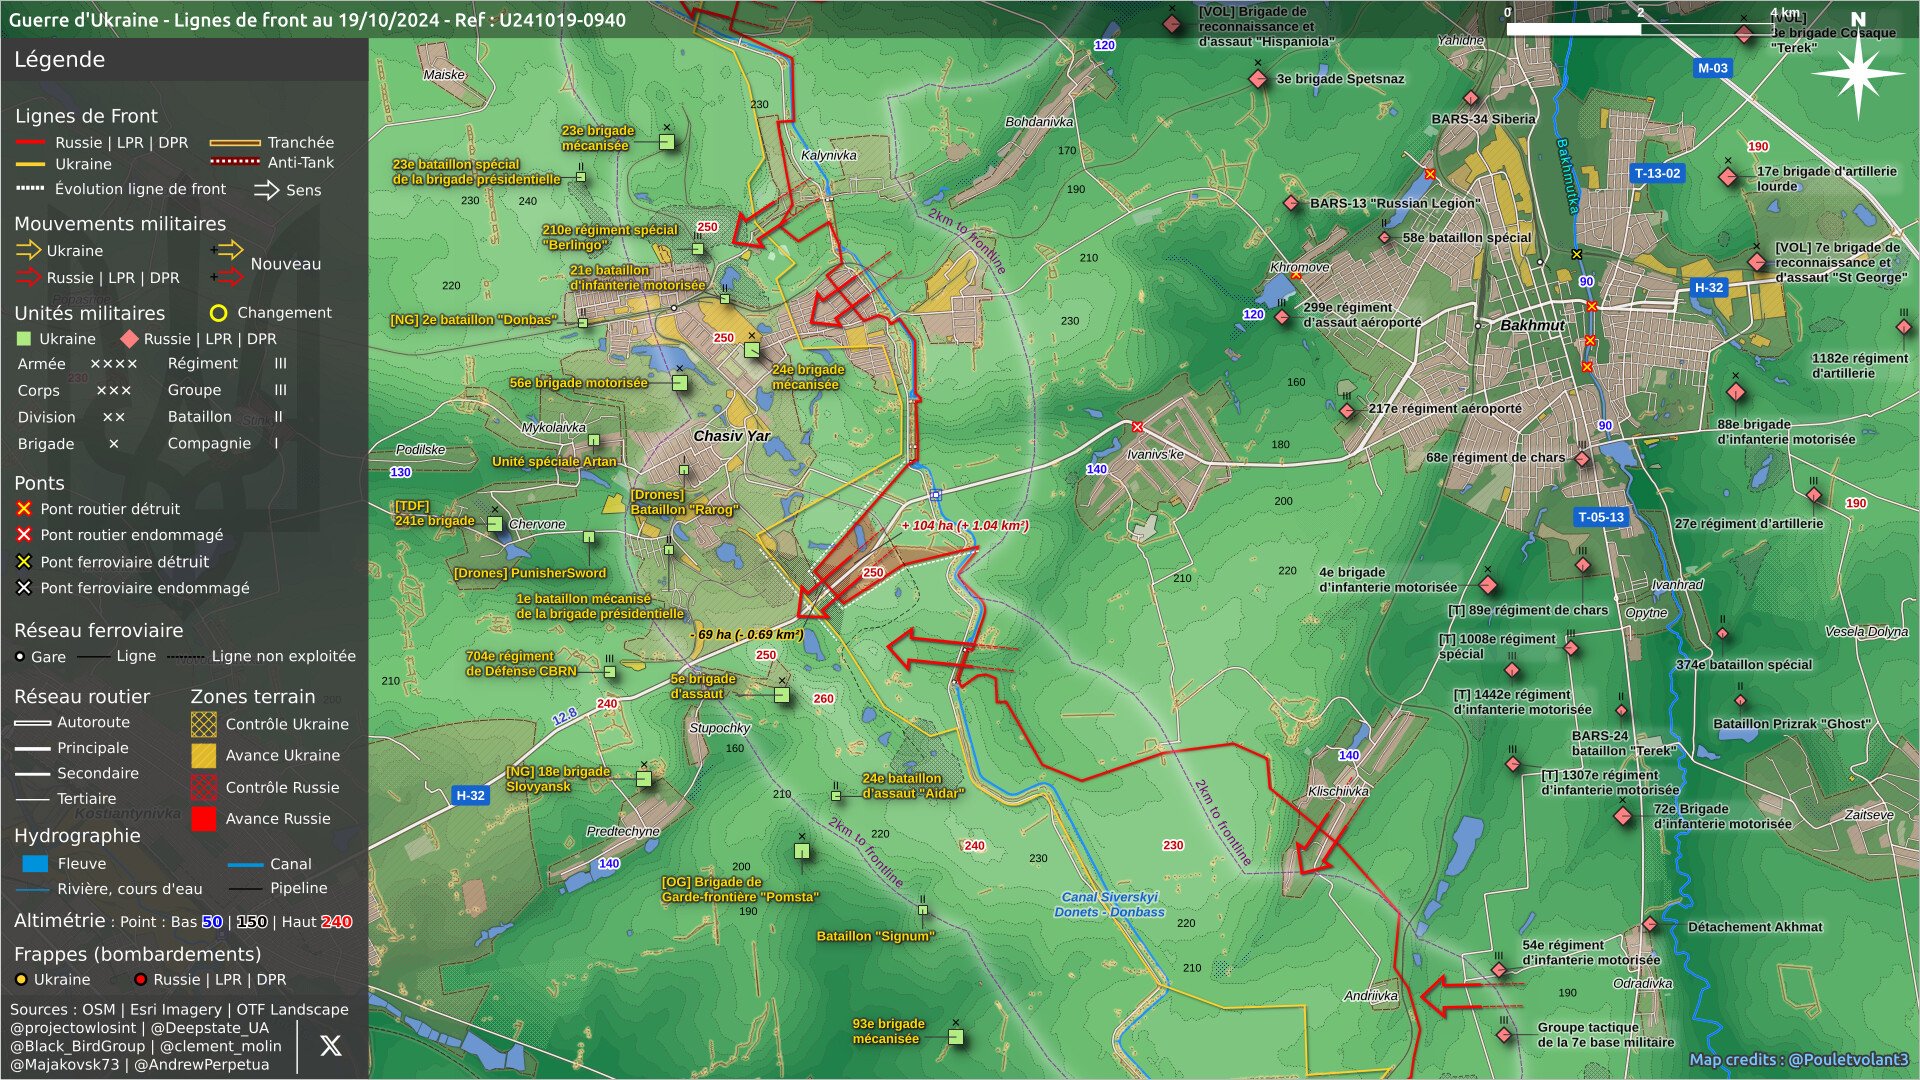Viewport: 1920px width, 1080px height.
Task: Click the M-03 highway shield
Action: click(x=1713, y=68)
